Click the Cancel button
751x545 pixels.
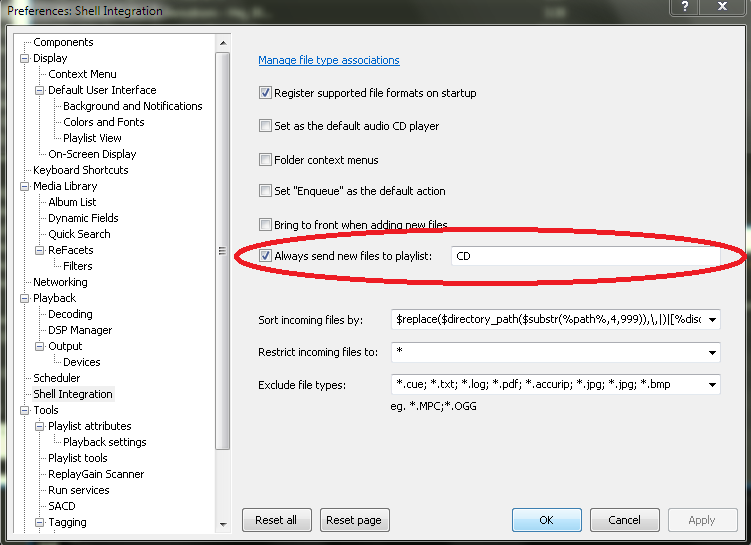coord(625,520)
